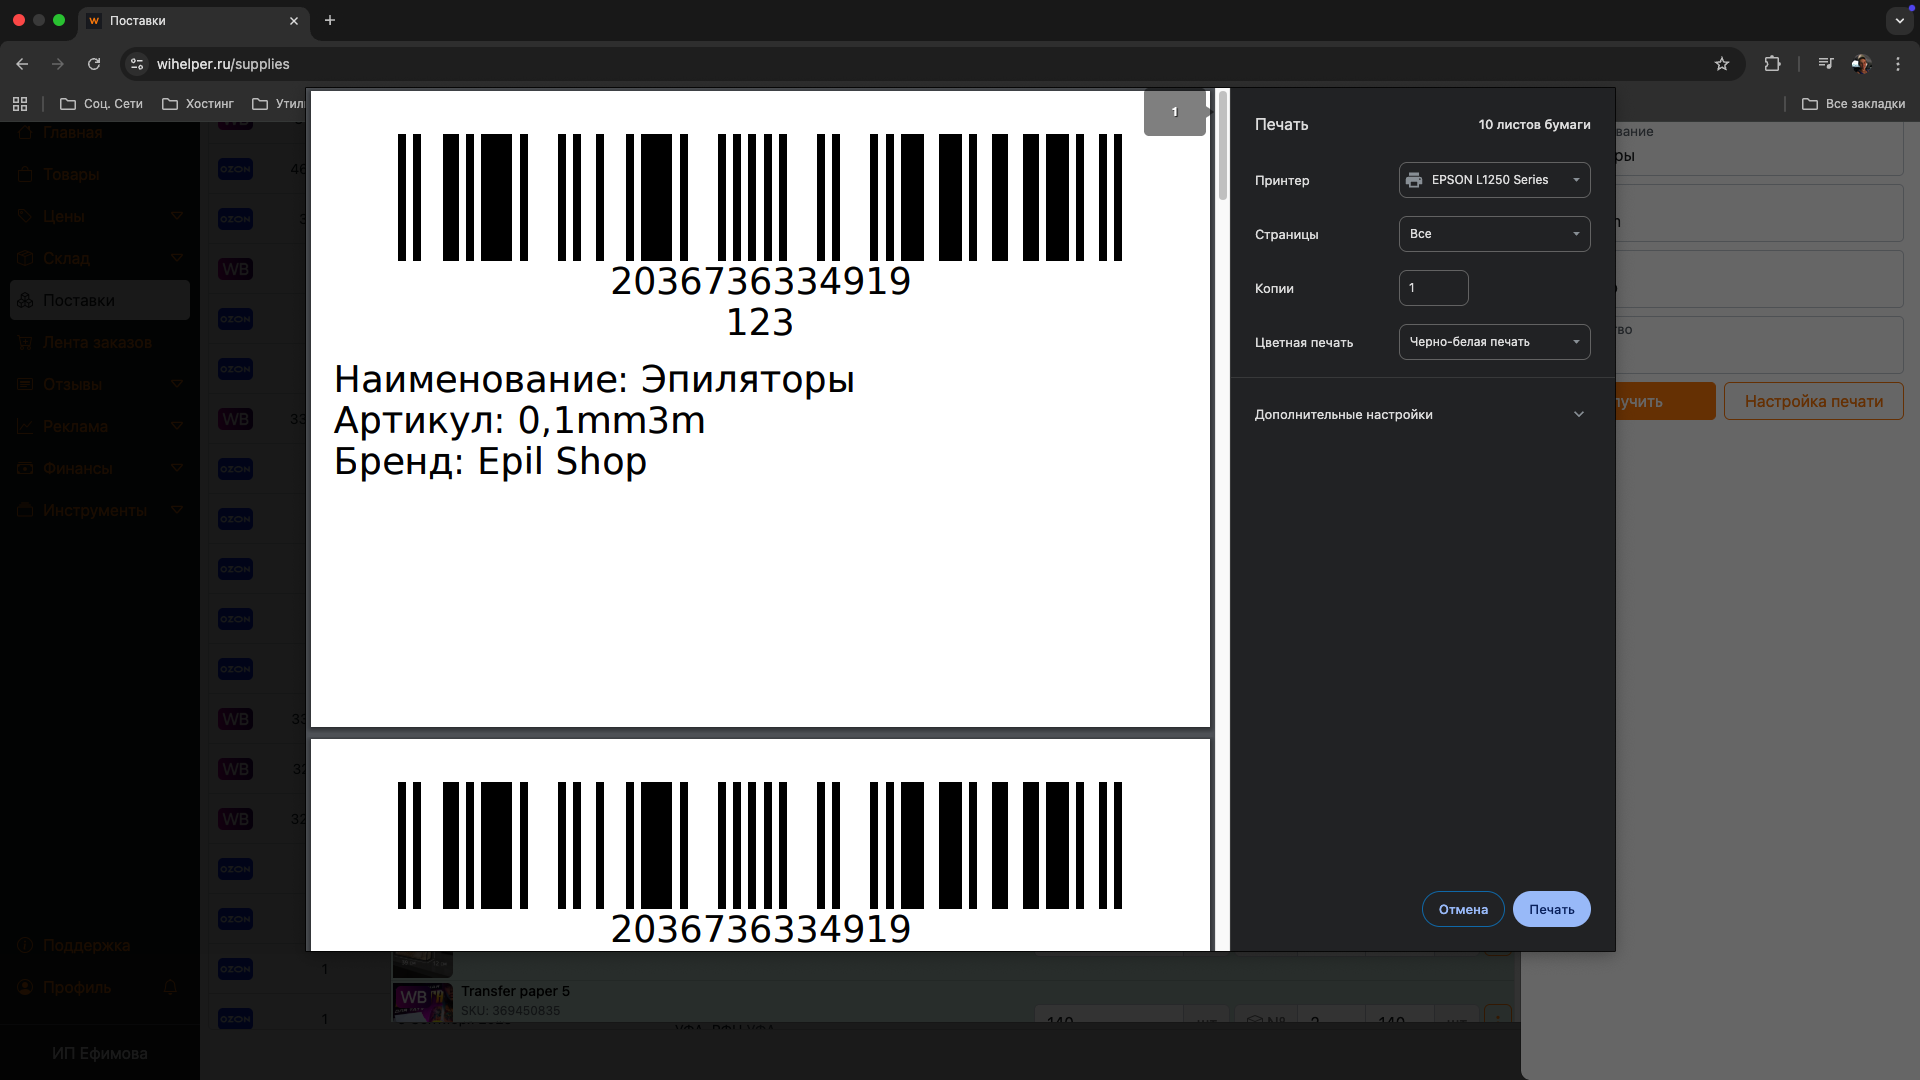Screen dimensions: 1920x1080
Task: Open the pages dropdown set to Все
Action: coord(1494,234)
